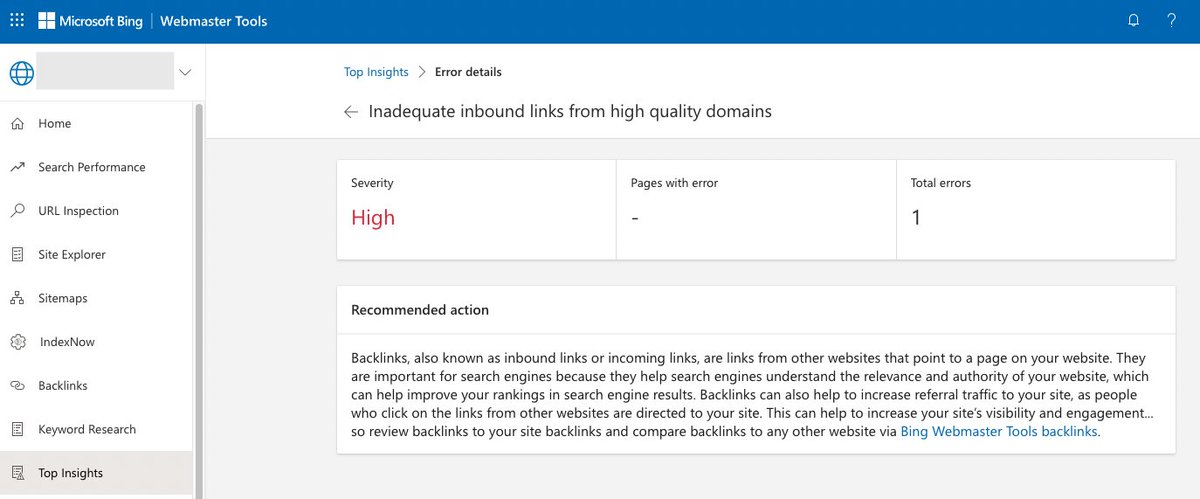Image resolution: width=1200 pixels, height=499 pixels.
Task: Click the Total errors value 1
Action: [916, 218]
